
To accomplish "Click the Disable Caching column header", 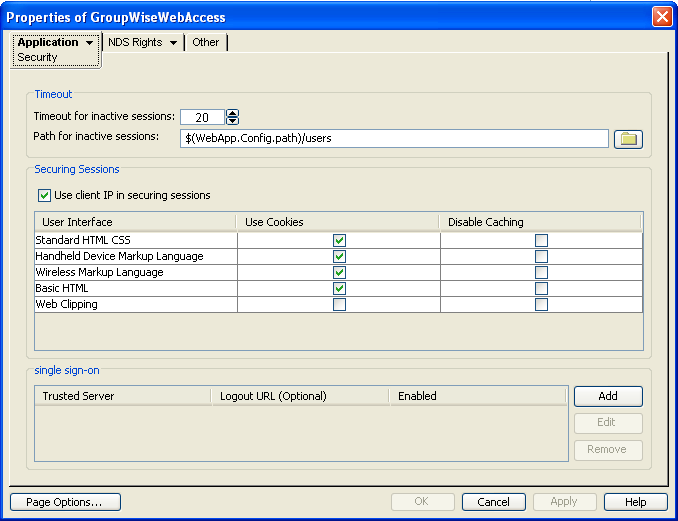I will pyautogui.click(x=540, y=222).
